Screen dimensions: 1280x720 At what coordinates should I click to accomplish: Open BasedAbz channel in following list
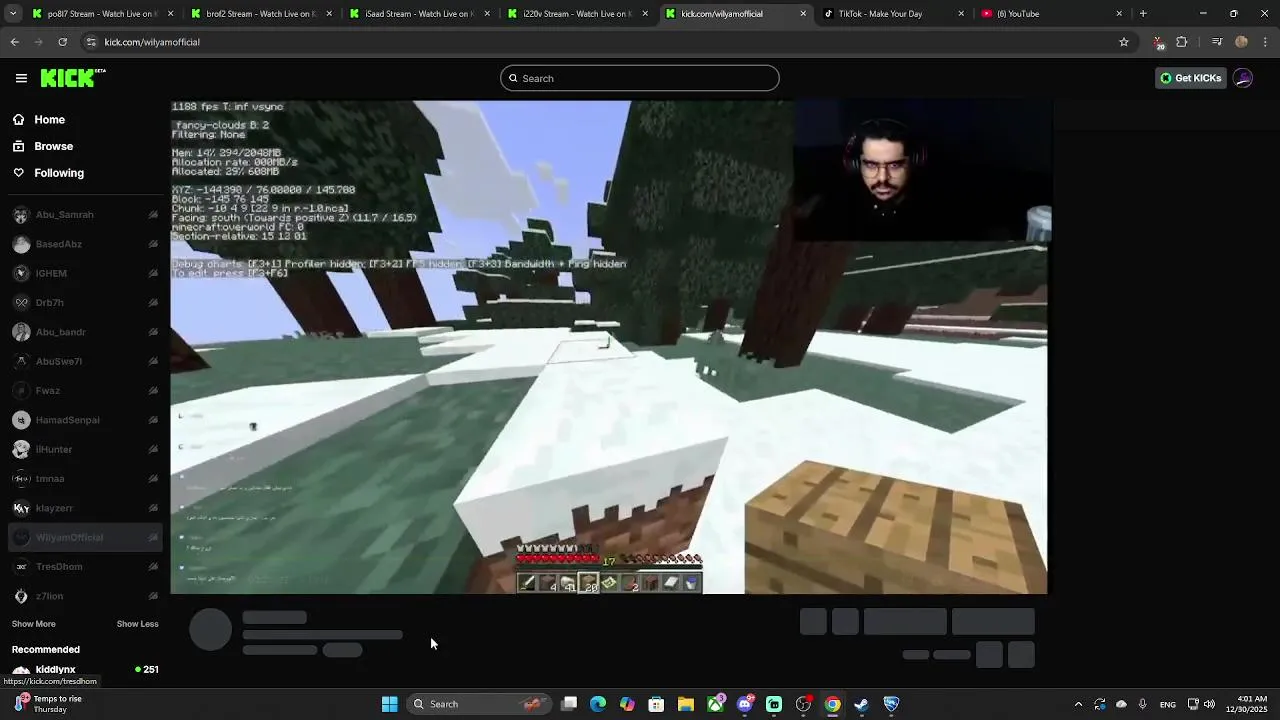(85, 244)
